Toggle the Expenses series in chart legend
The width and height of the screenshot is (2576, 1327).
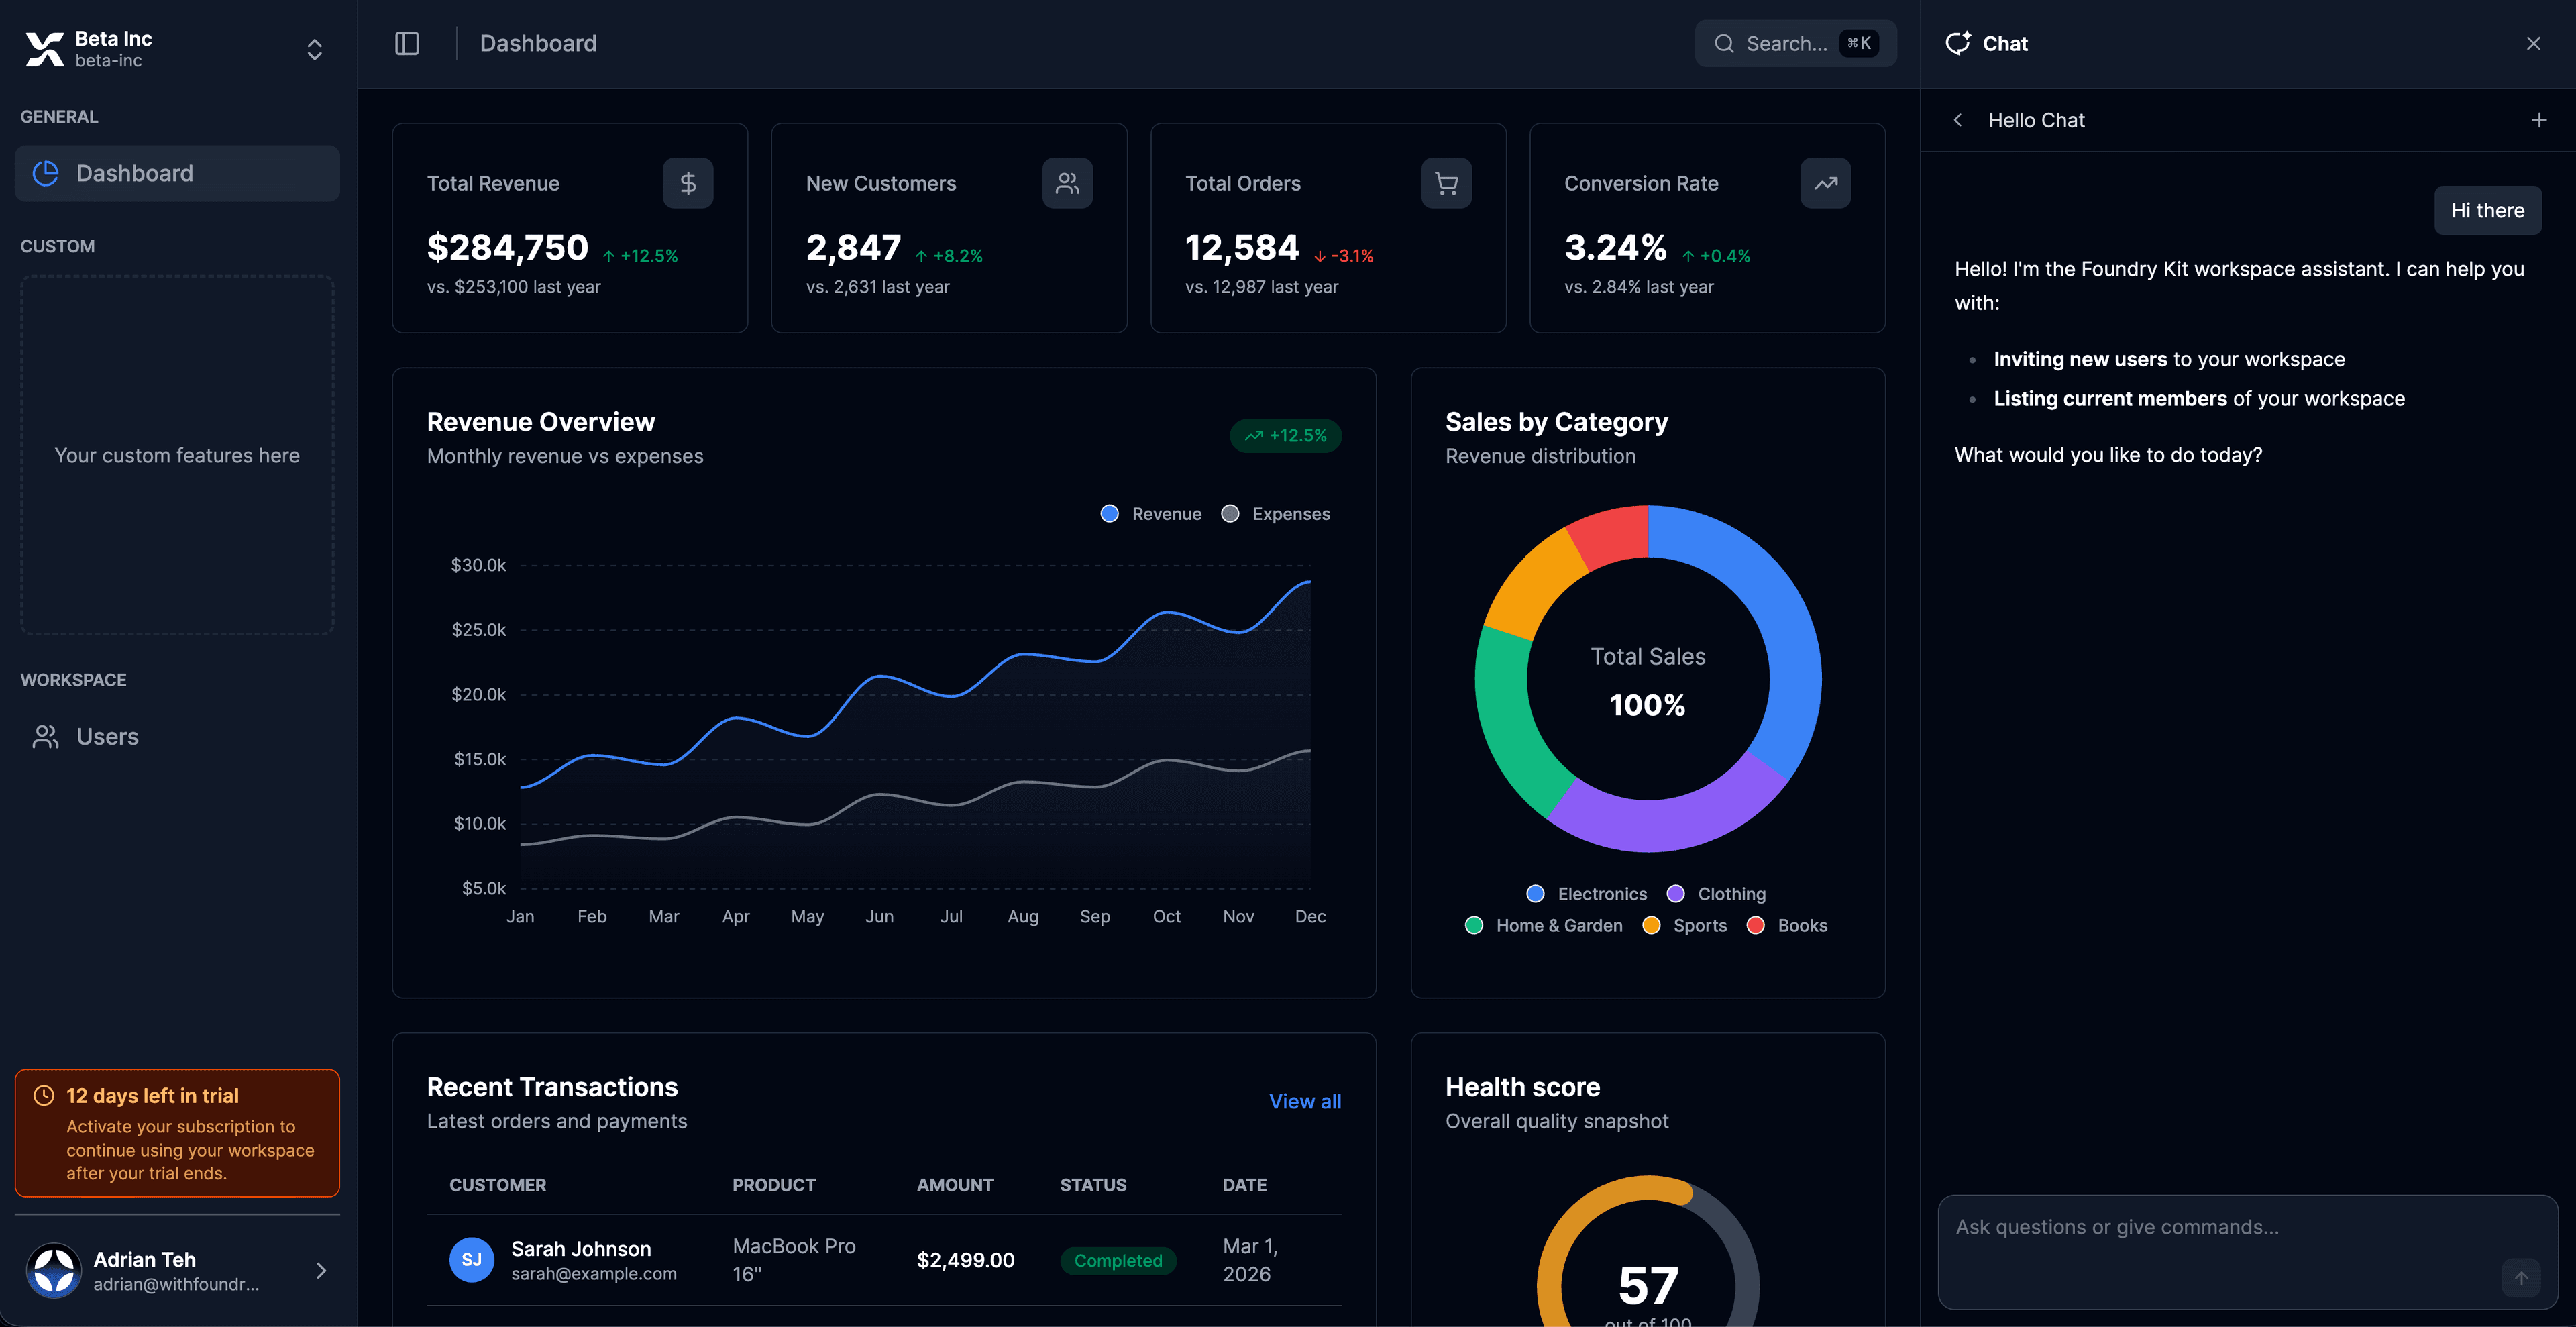coord(1276,514)
